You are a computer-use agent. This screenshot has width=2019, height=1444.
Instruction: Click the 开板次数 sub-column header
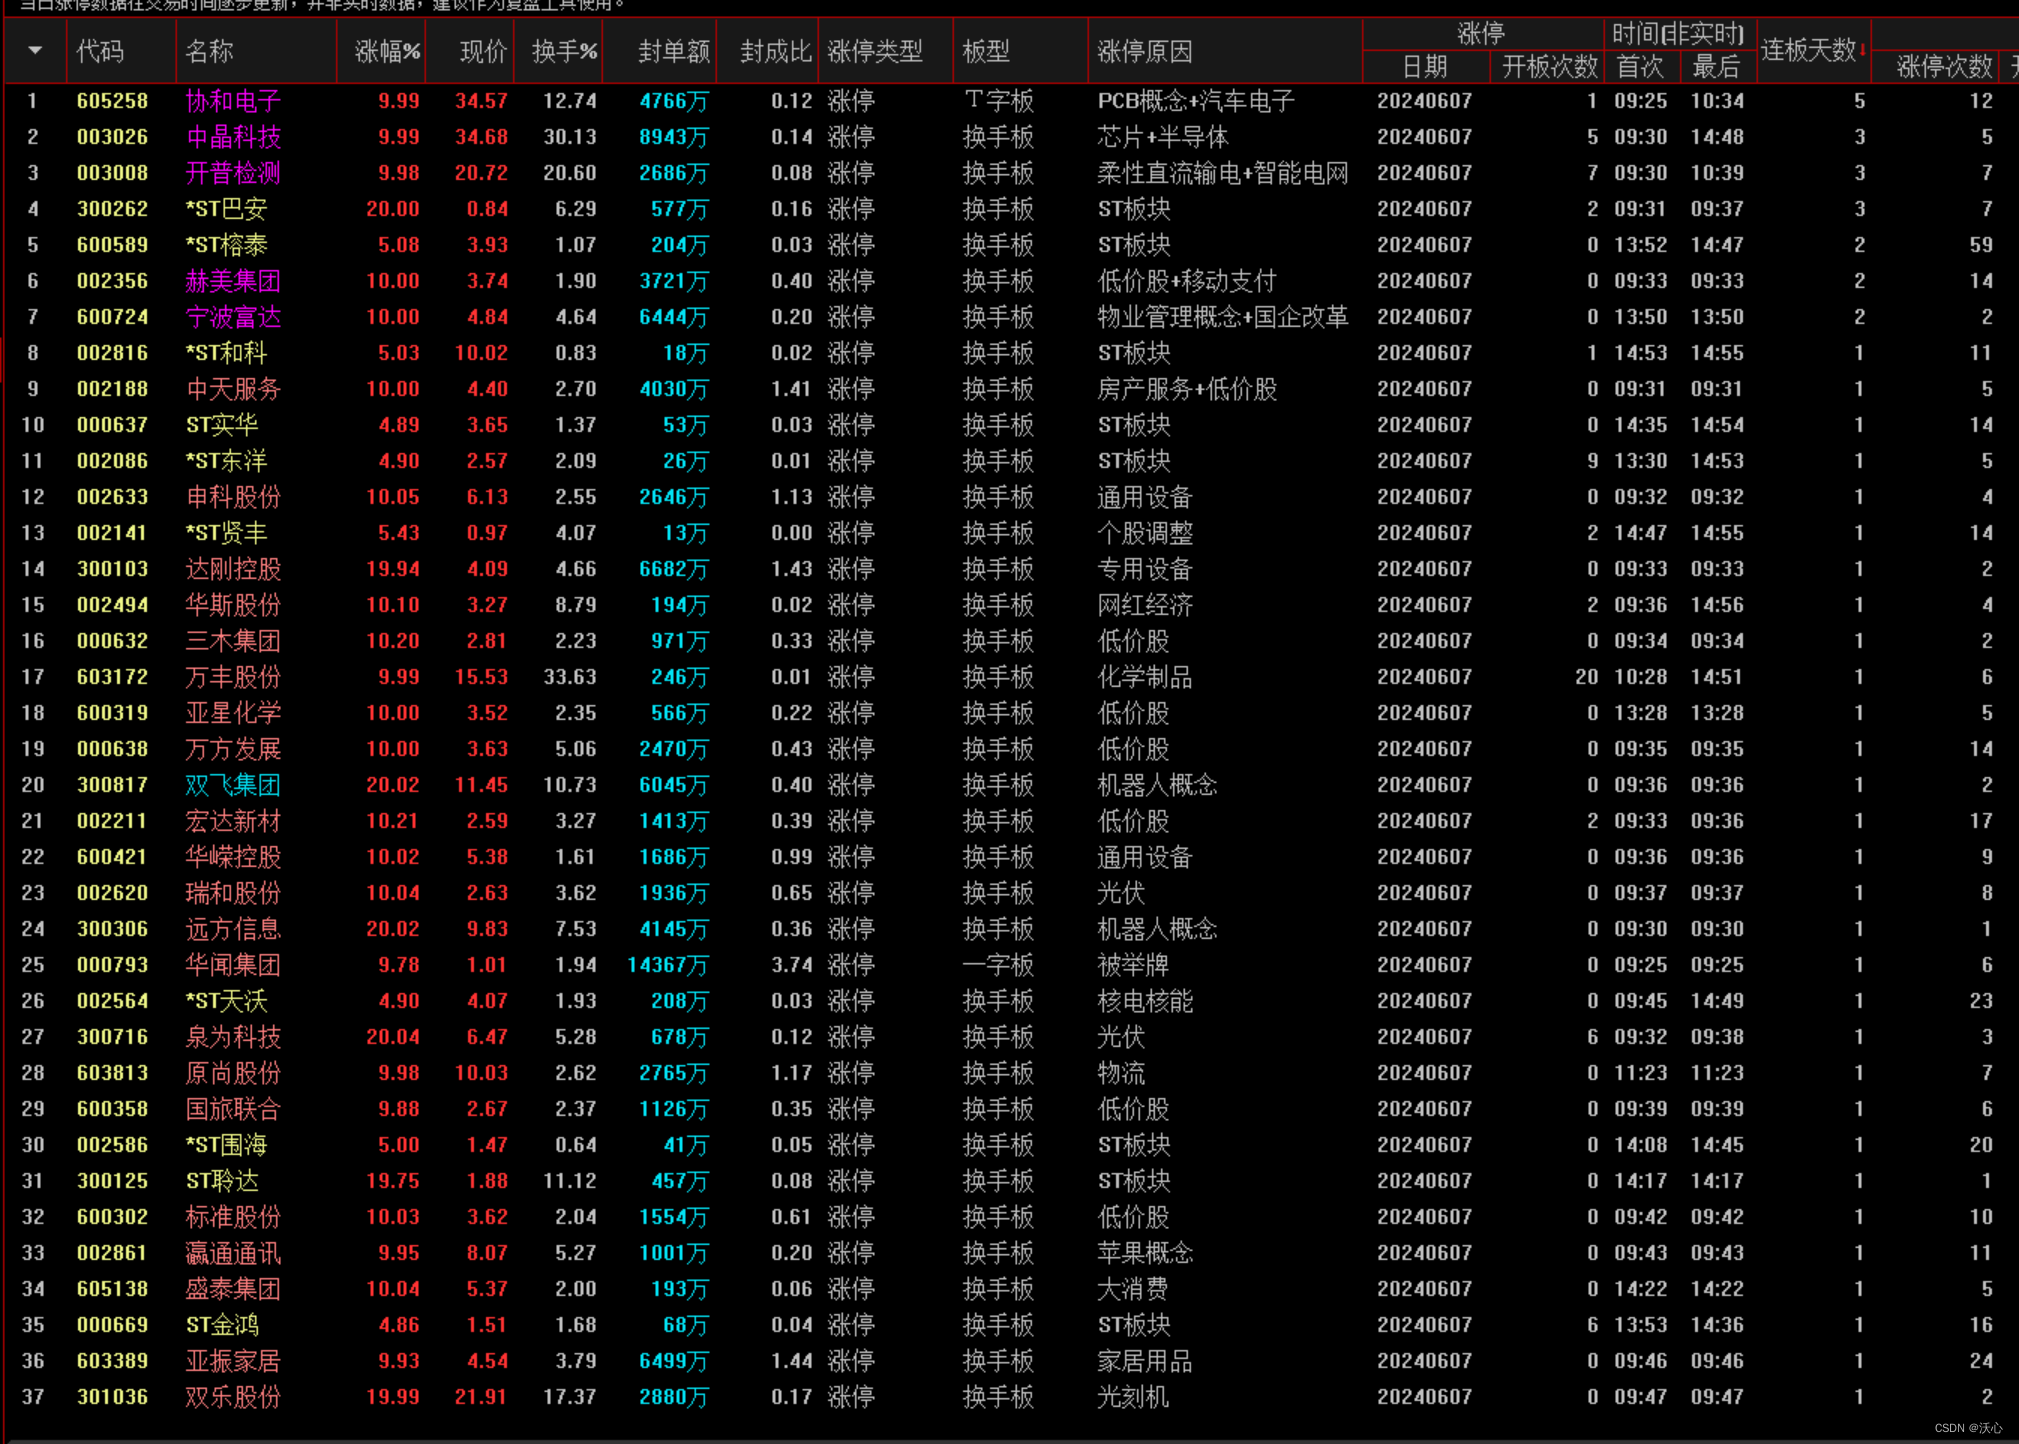click(1549, 67)
